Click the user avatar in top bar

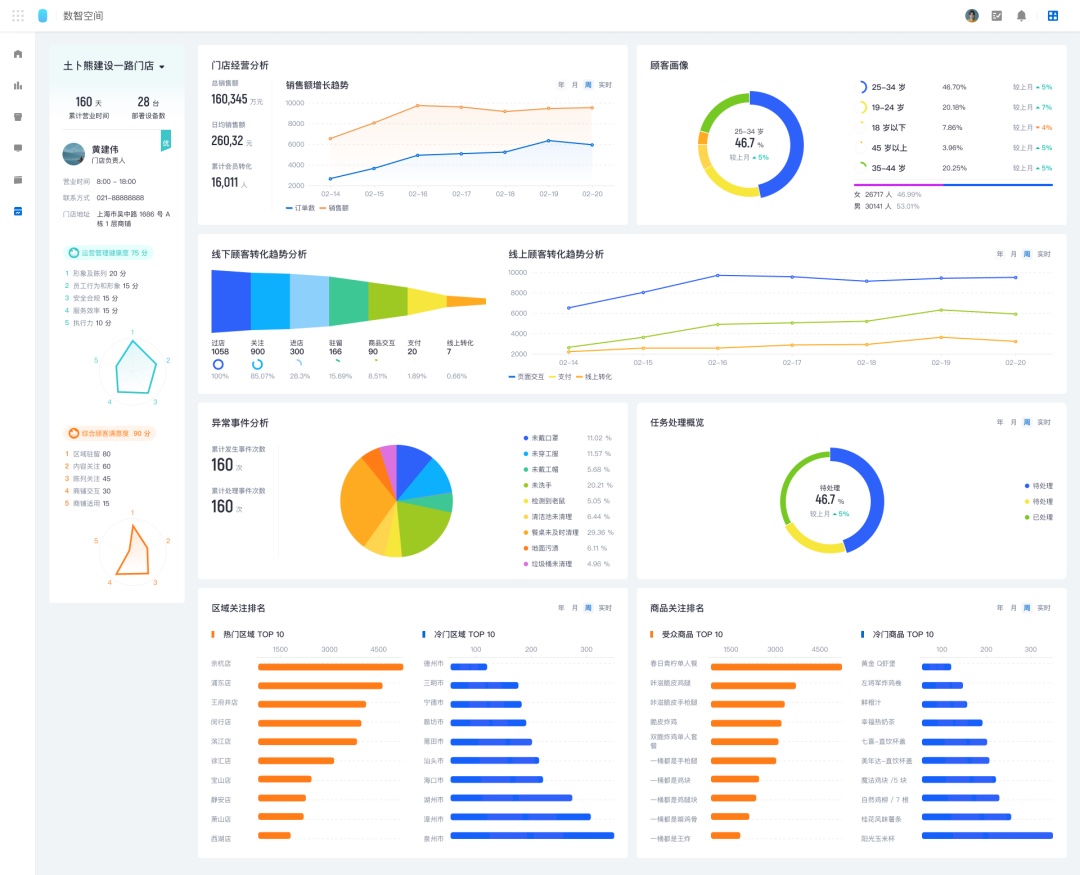(971, 16)
